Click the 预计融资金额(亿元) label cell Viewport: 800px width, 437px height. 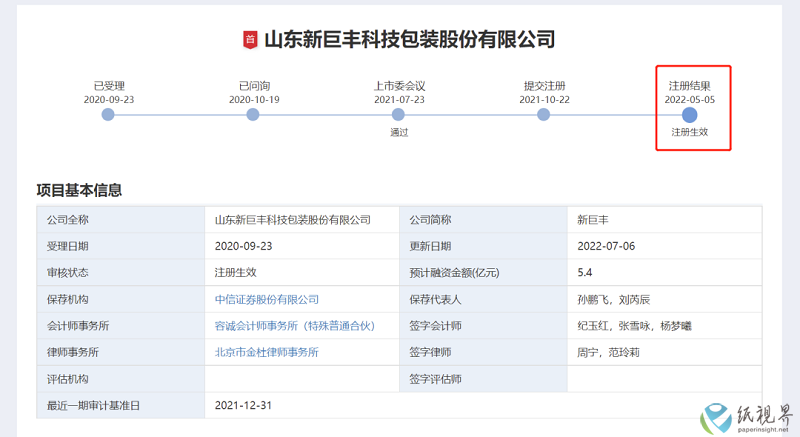483,273
